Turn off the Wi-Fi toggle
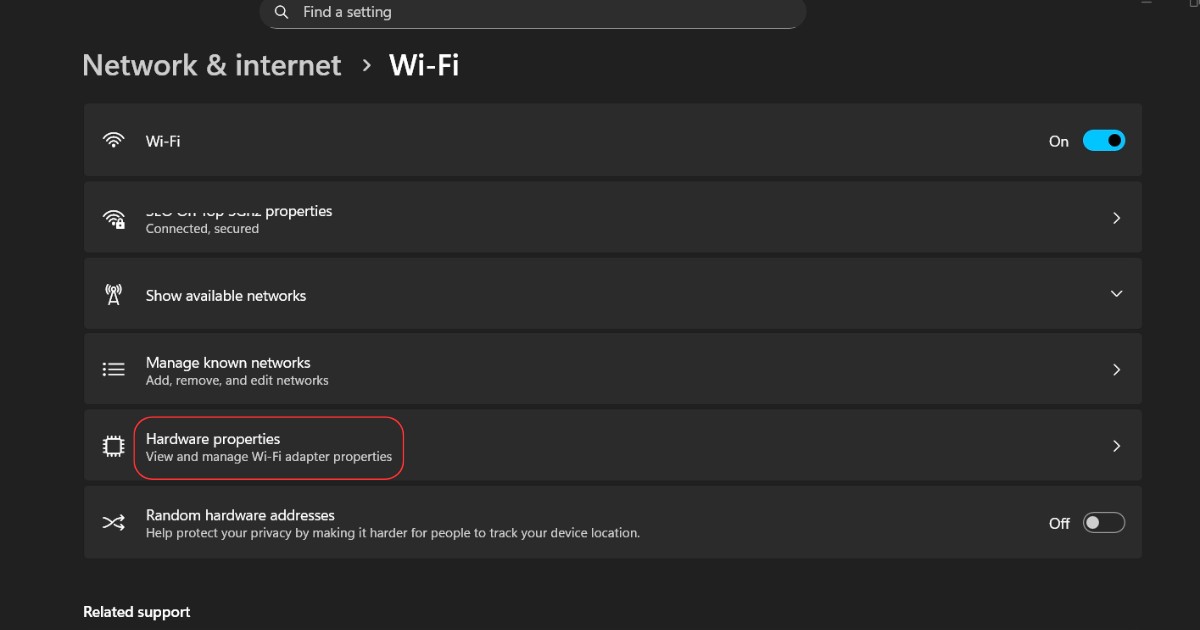This screenshot has width=1200, height=630. pos(1104,140)
